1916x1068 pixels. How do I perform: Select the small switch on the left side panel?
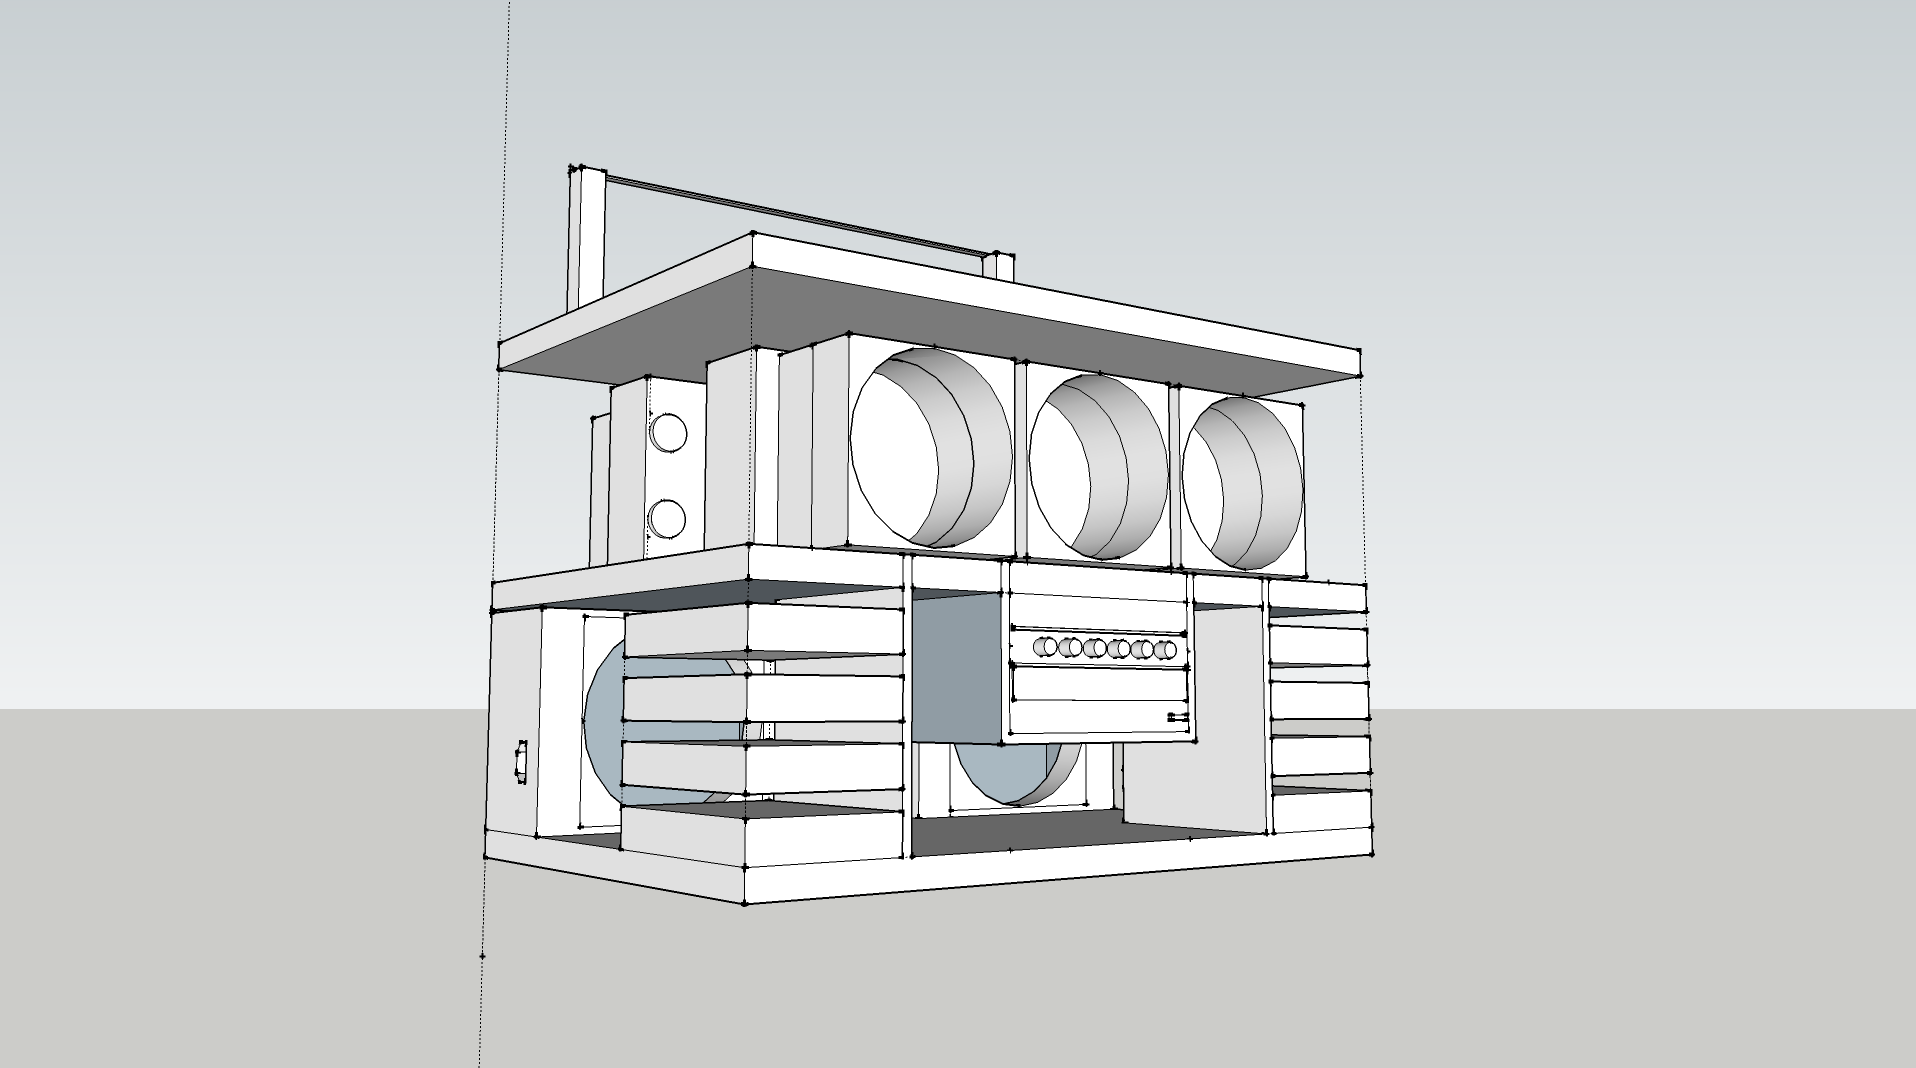520,763
